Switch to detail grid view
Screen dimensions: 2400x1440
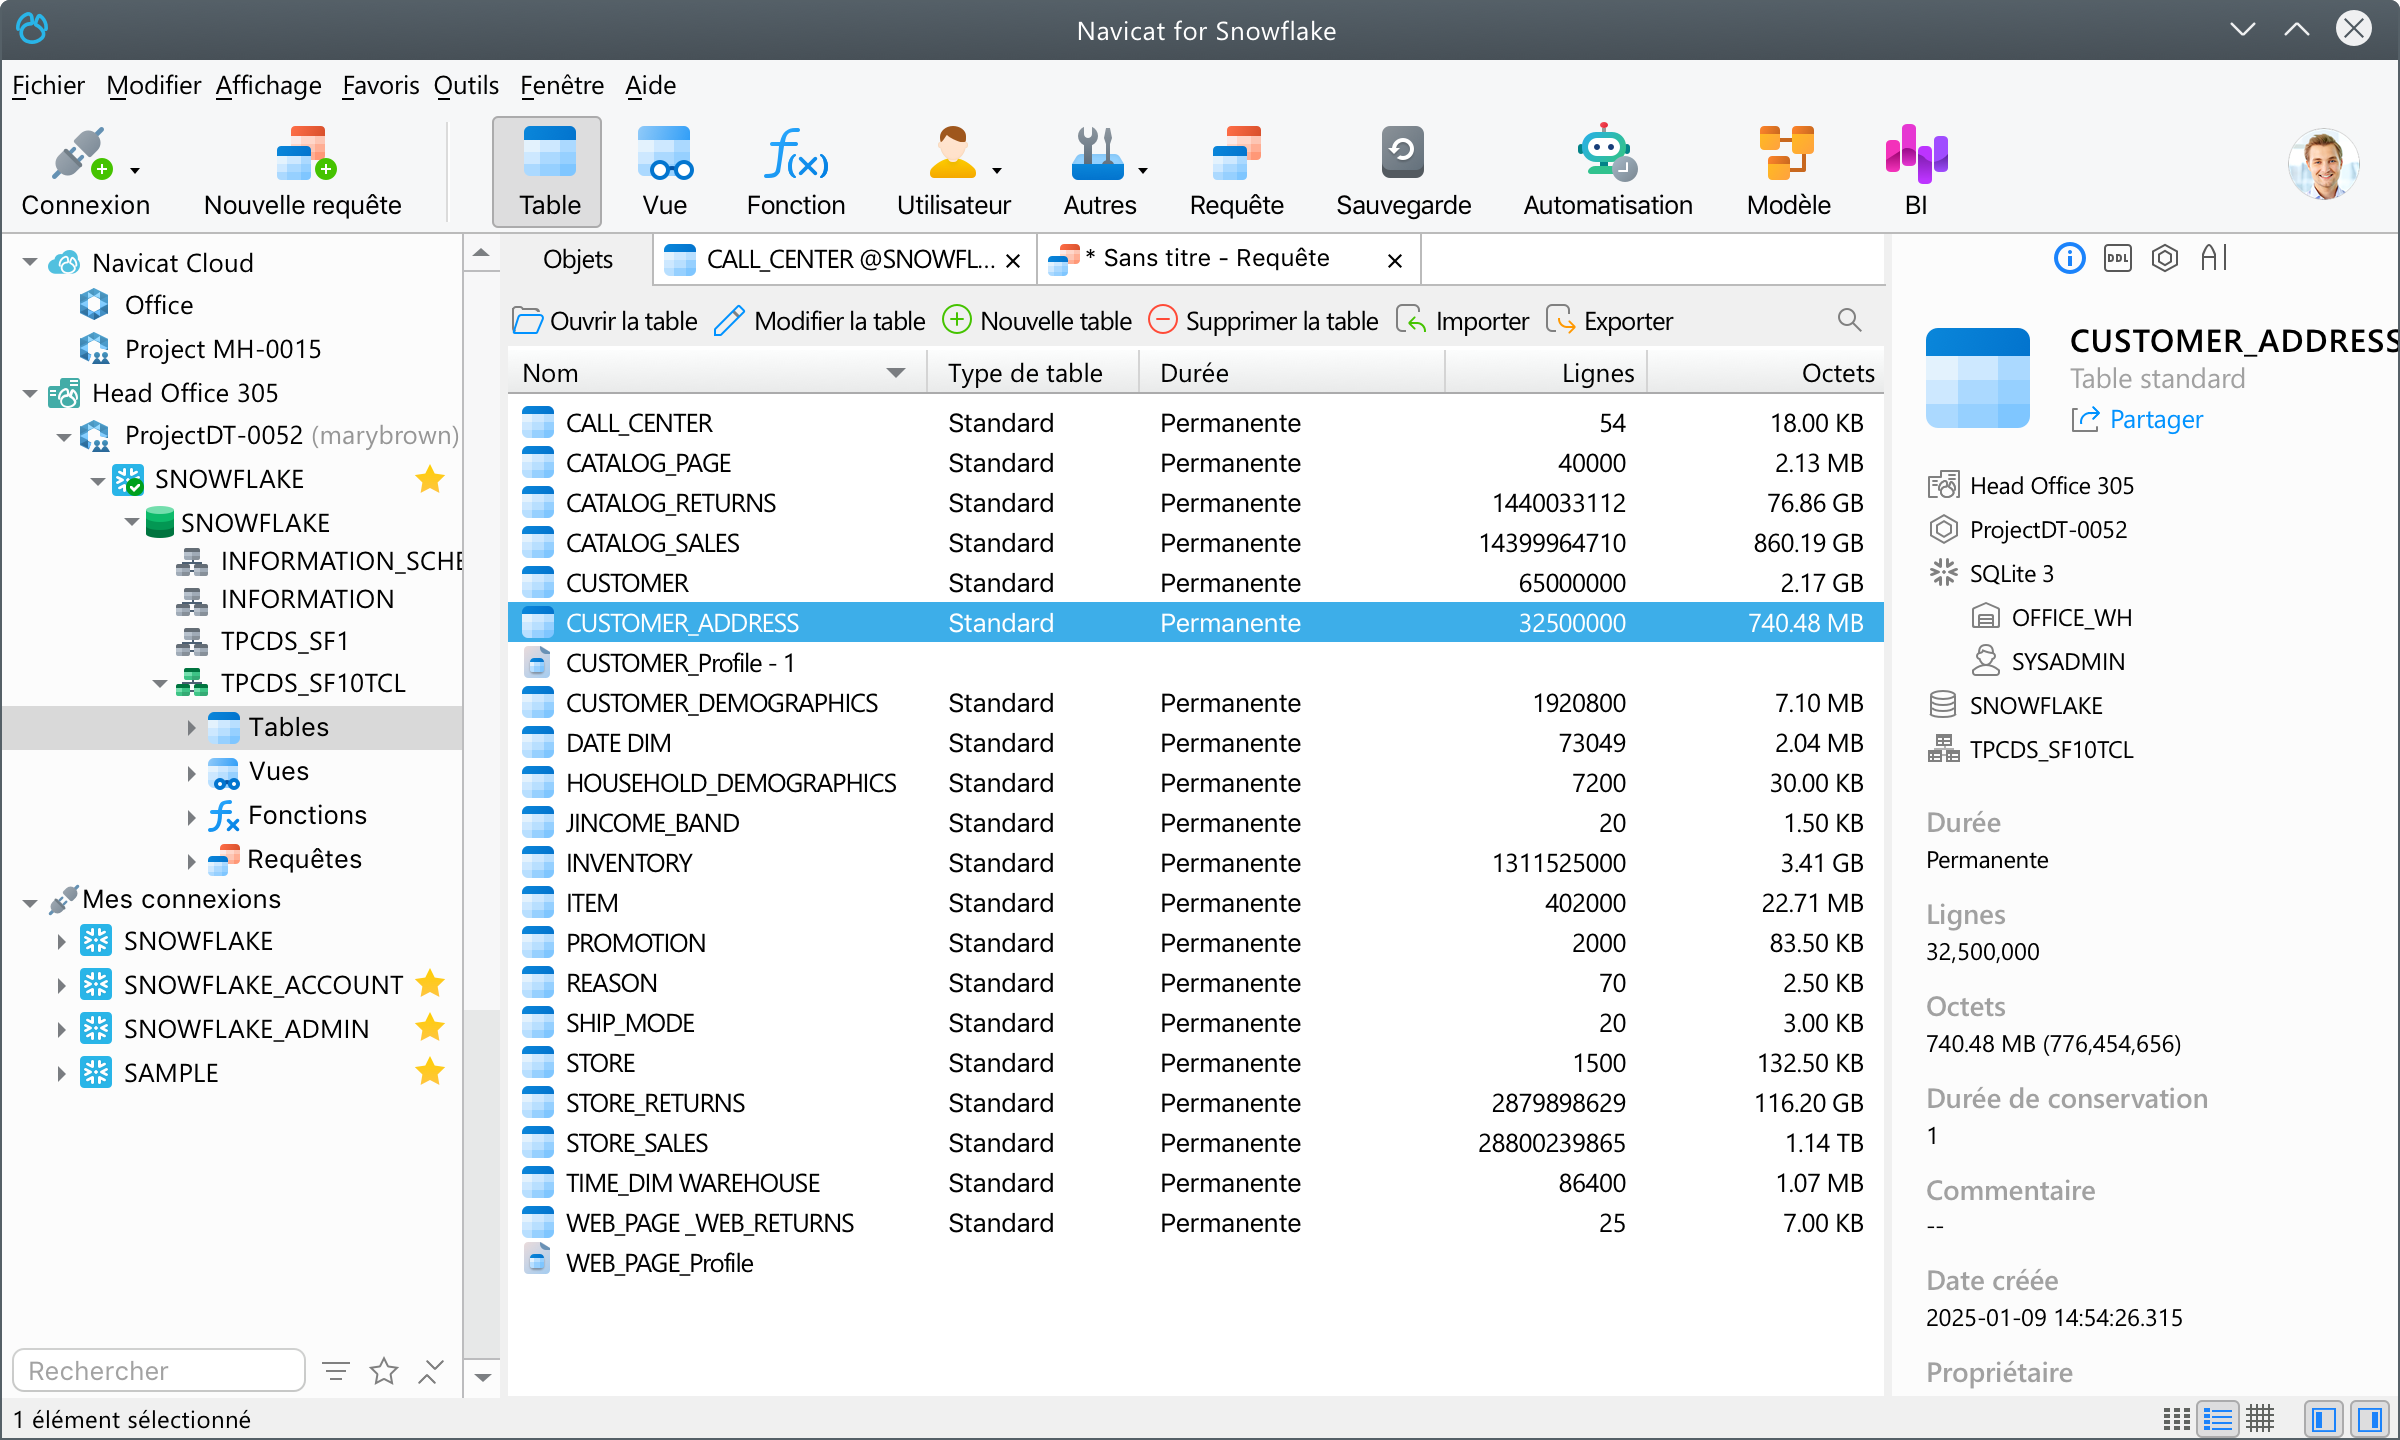[x=2260, y=1419]
